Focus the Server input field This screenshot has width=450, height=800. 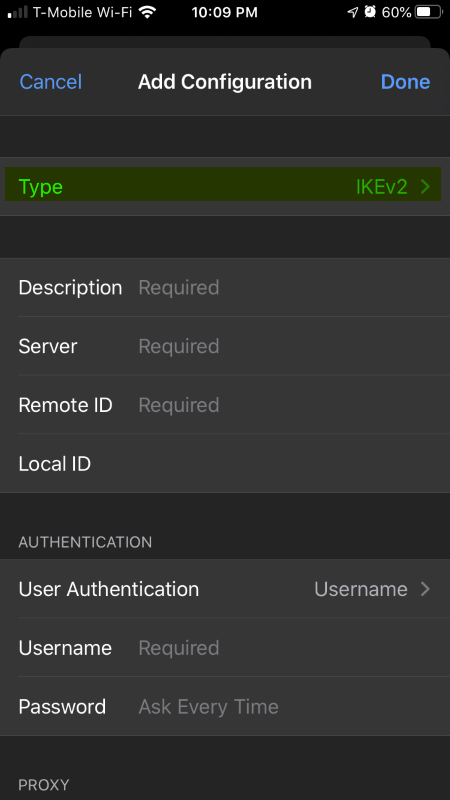(x=225, y=346)
